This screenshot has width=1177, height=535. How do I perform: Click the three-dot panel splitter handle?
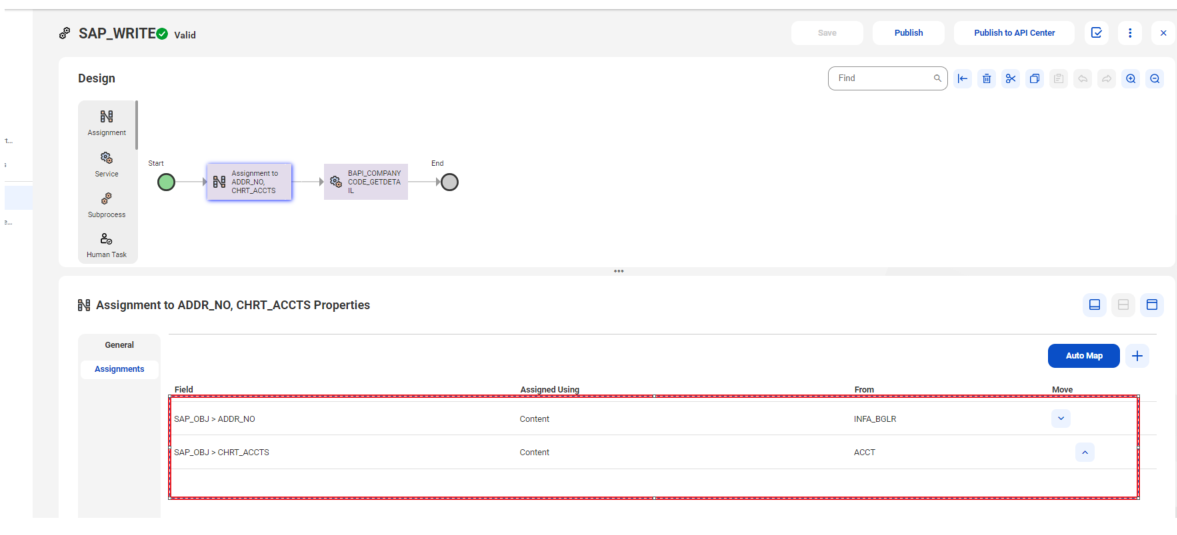click(x=619, y=272)
